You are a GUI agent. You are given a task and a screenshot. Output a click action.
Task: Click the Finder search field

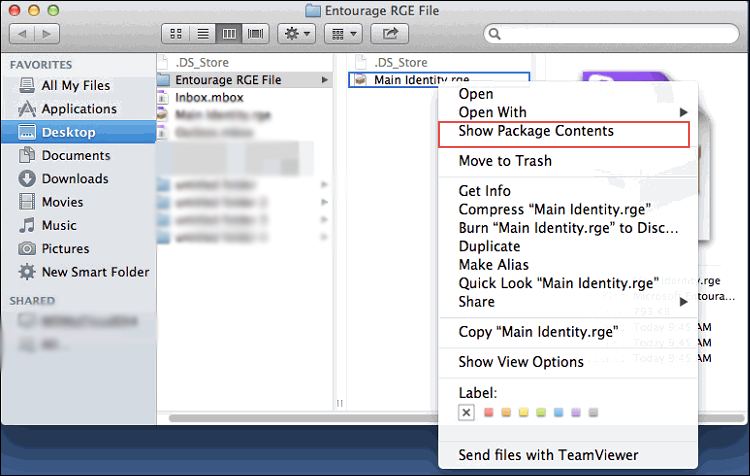(610, 34)
